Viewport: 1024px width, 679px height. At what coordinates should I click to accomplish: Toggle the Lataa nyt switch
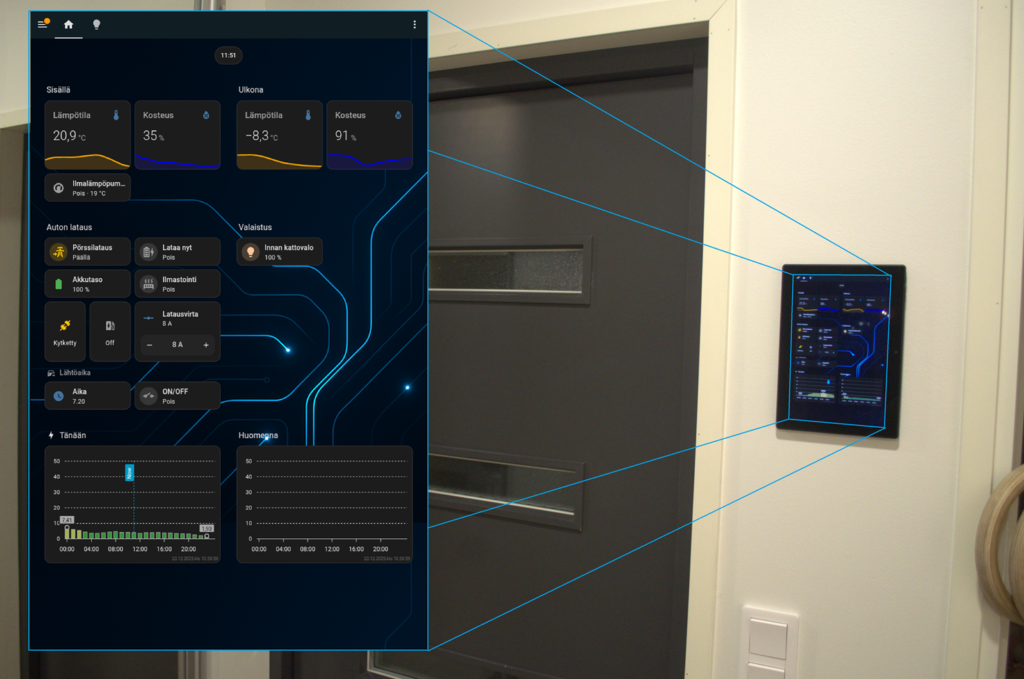click(148, 252)
